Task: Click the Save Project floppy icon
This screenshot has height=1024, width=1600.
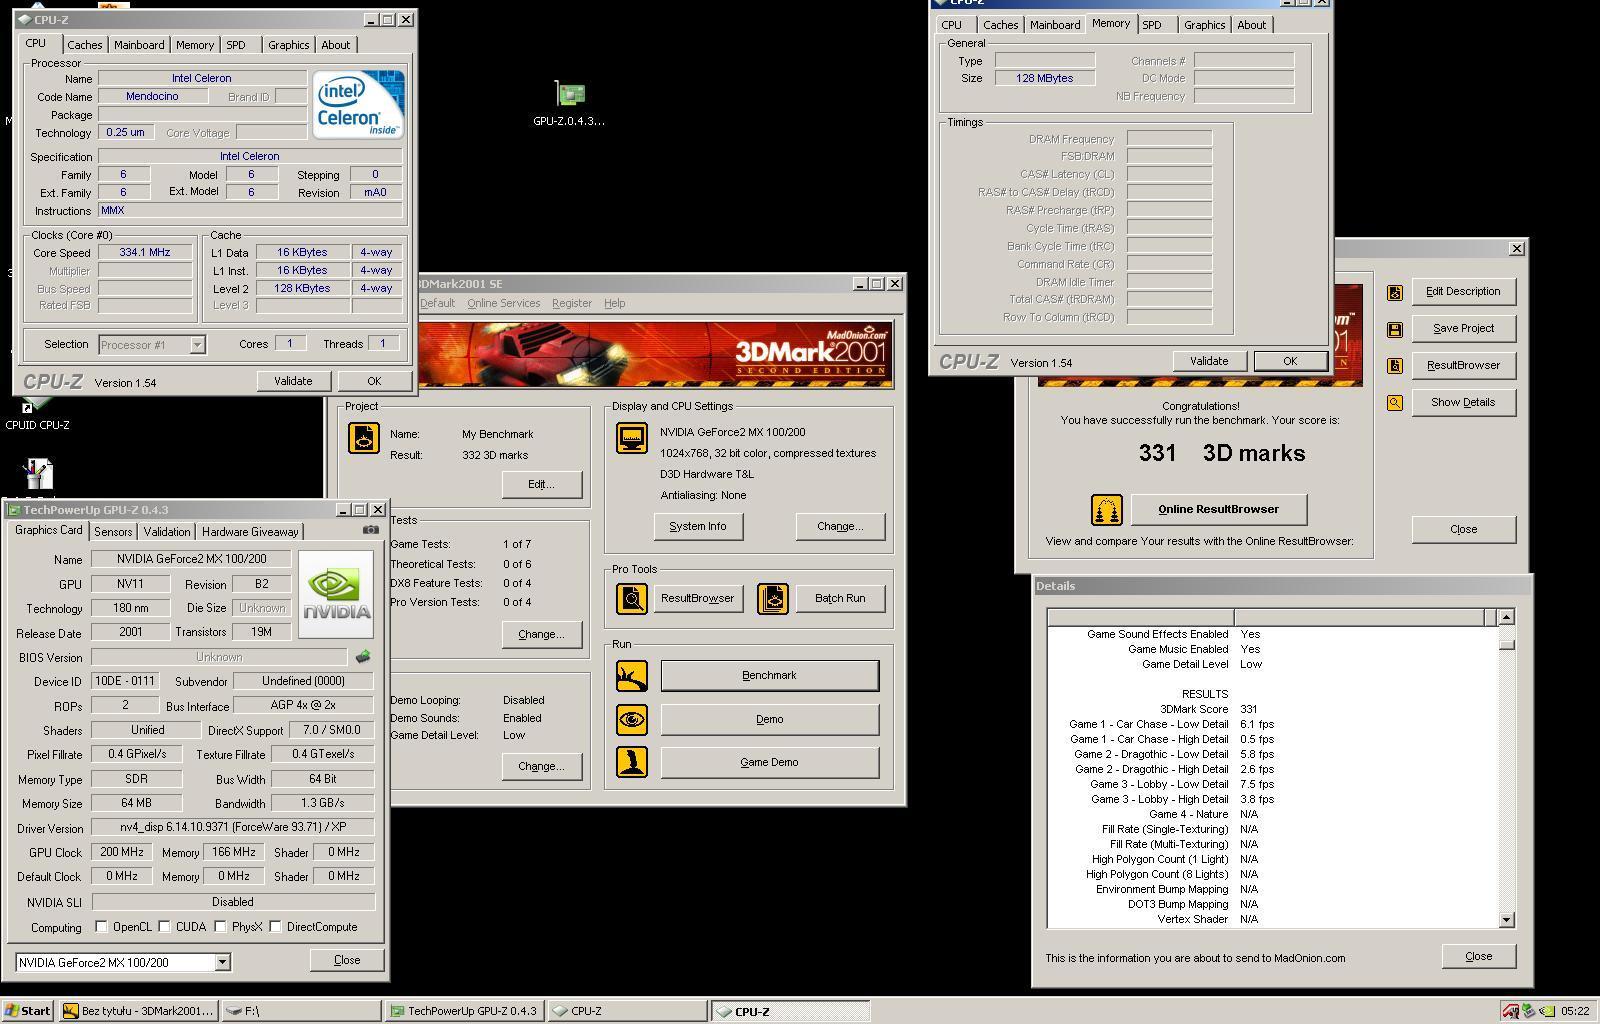Action: (1395, 329)
